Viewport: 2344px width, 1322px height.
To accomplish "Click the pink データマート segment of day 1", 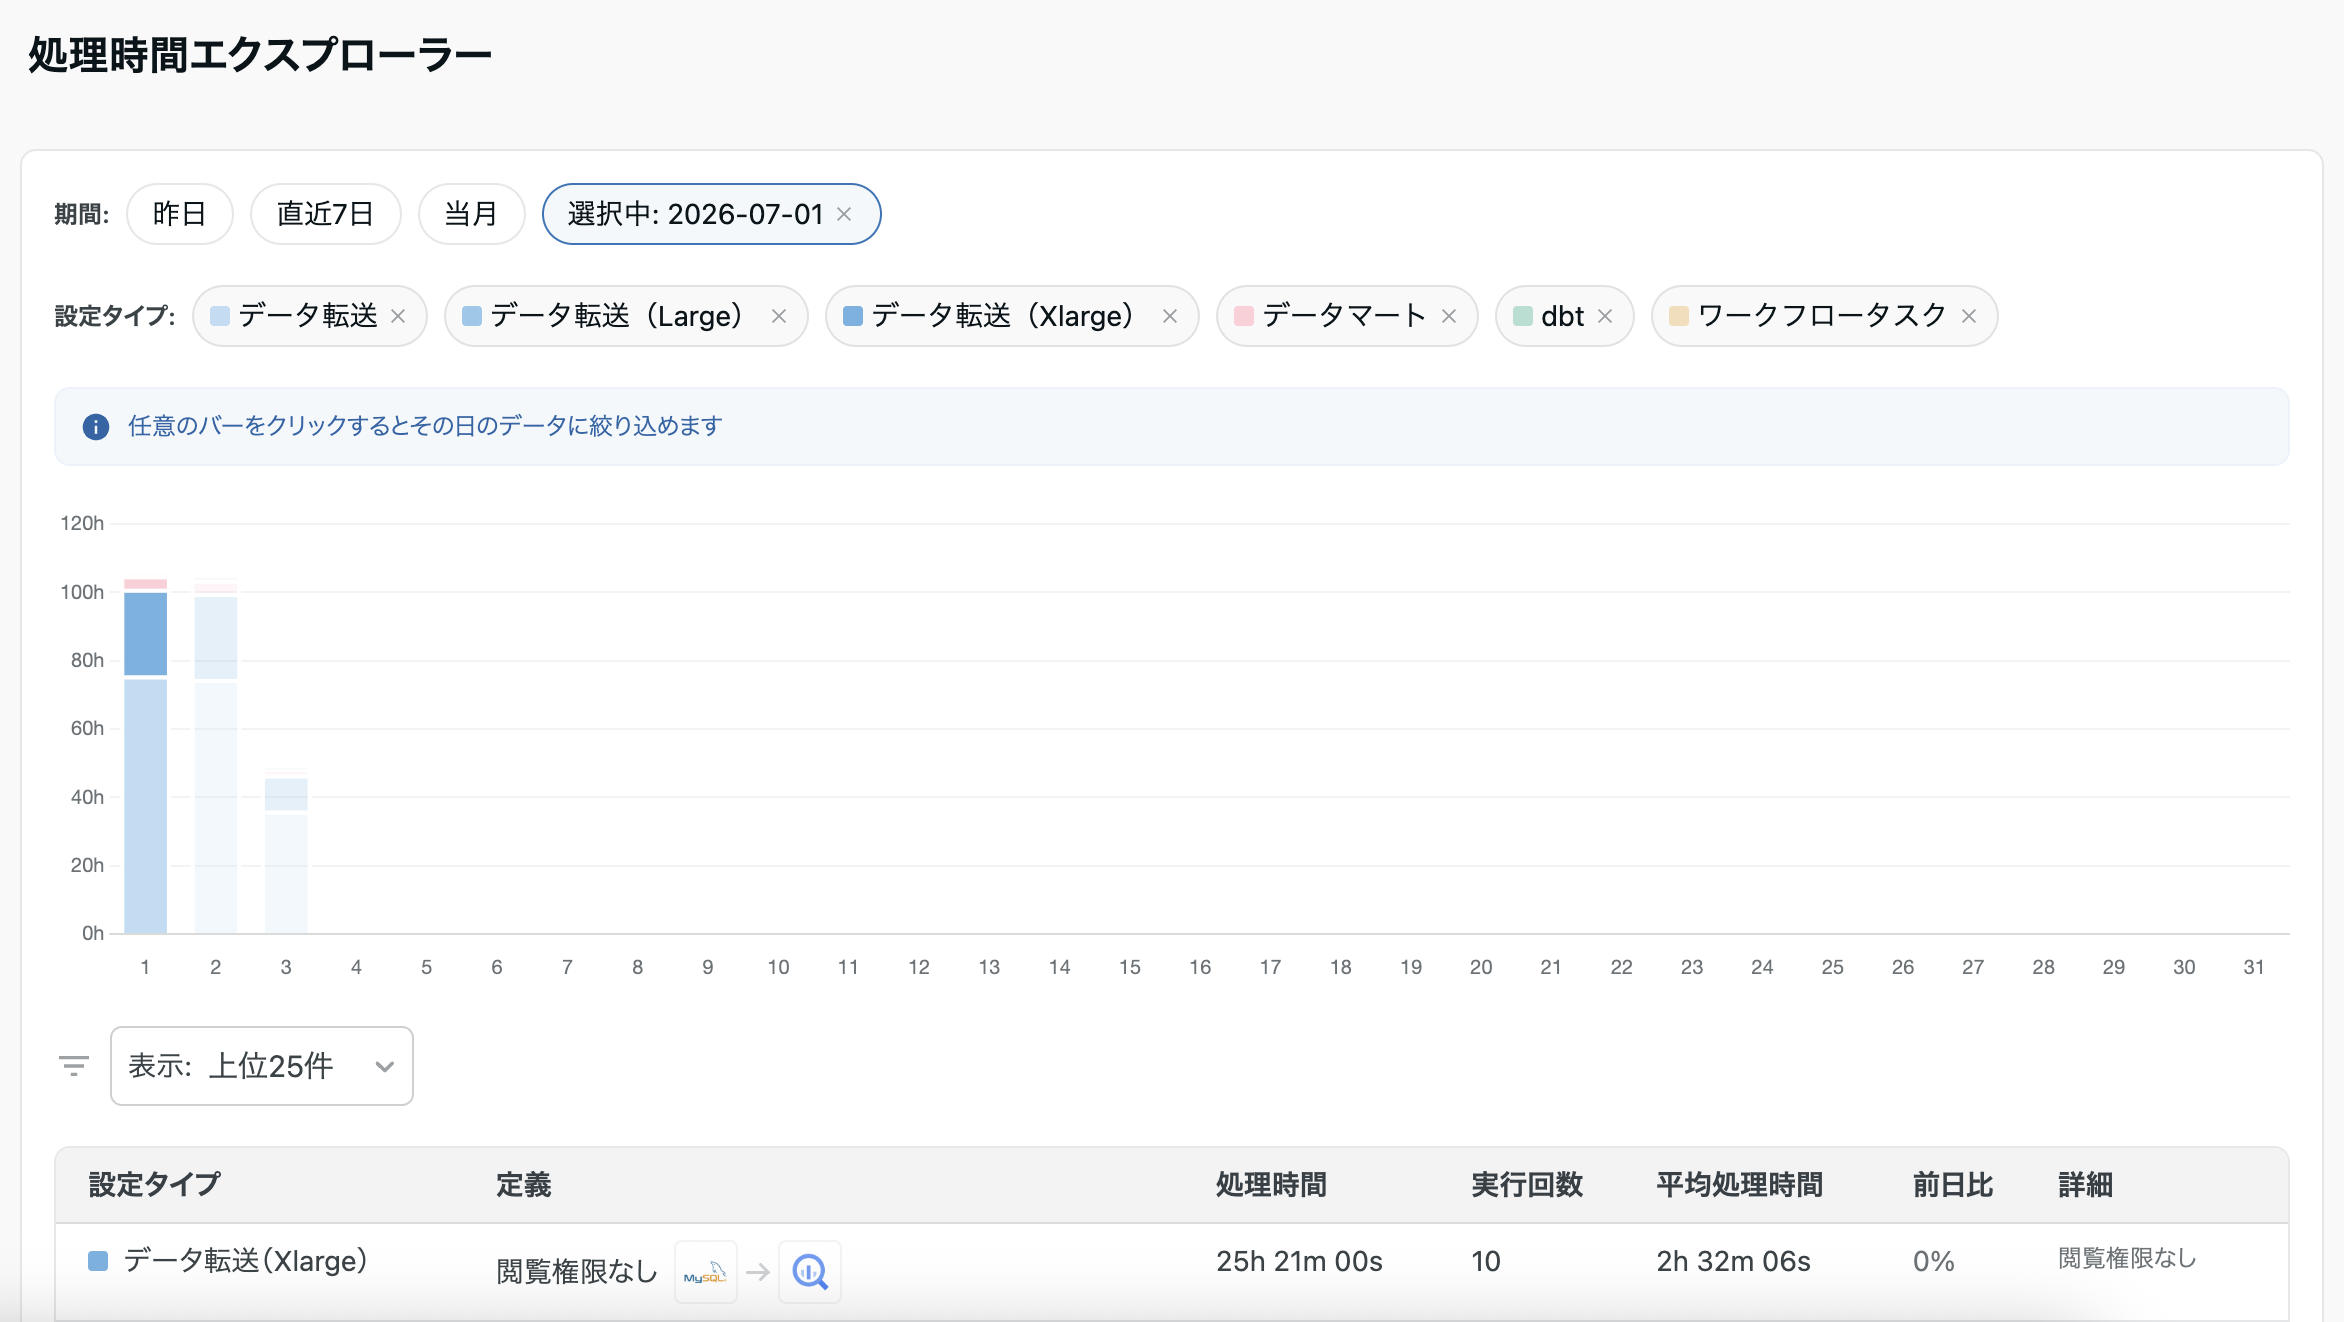I will point(145,584).
